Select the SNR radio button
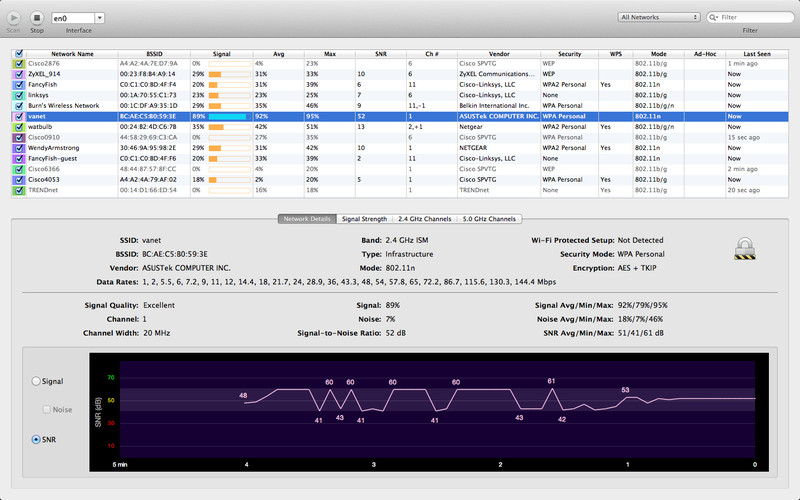 pyautogui.click(x=36, y=439)
